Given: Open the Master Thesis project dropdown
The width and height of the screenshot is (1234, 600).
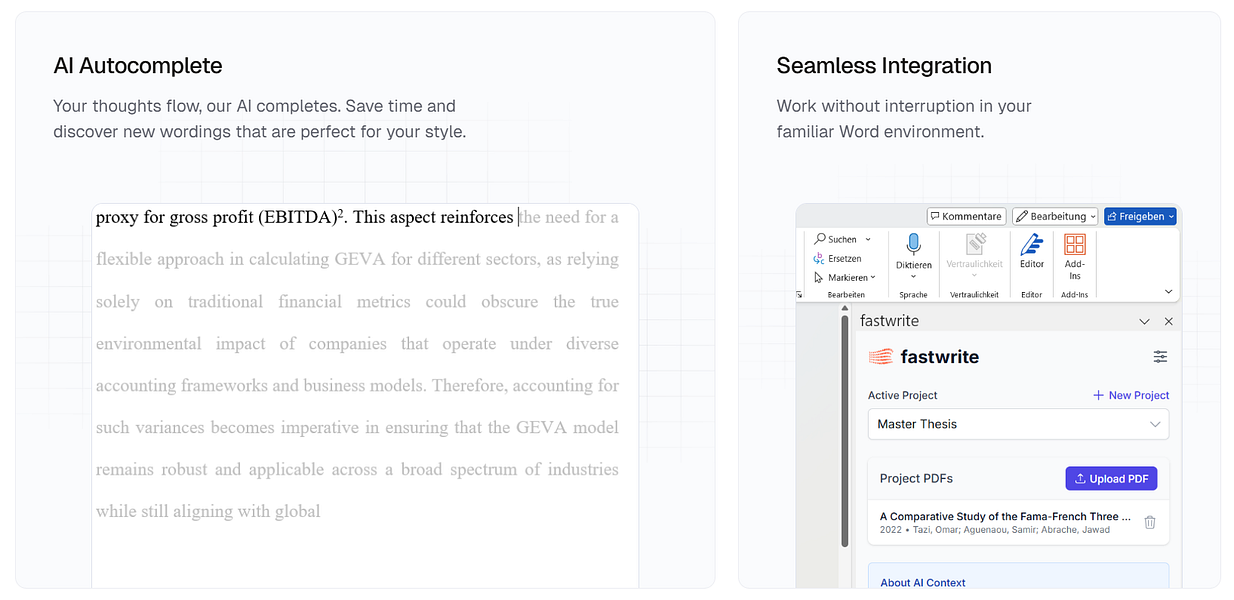Looking at the screenshot, I should [1018, 424].
